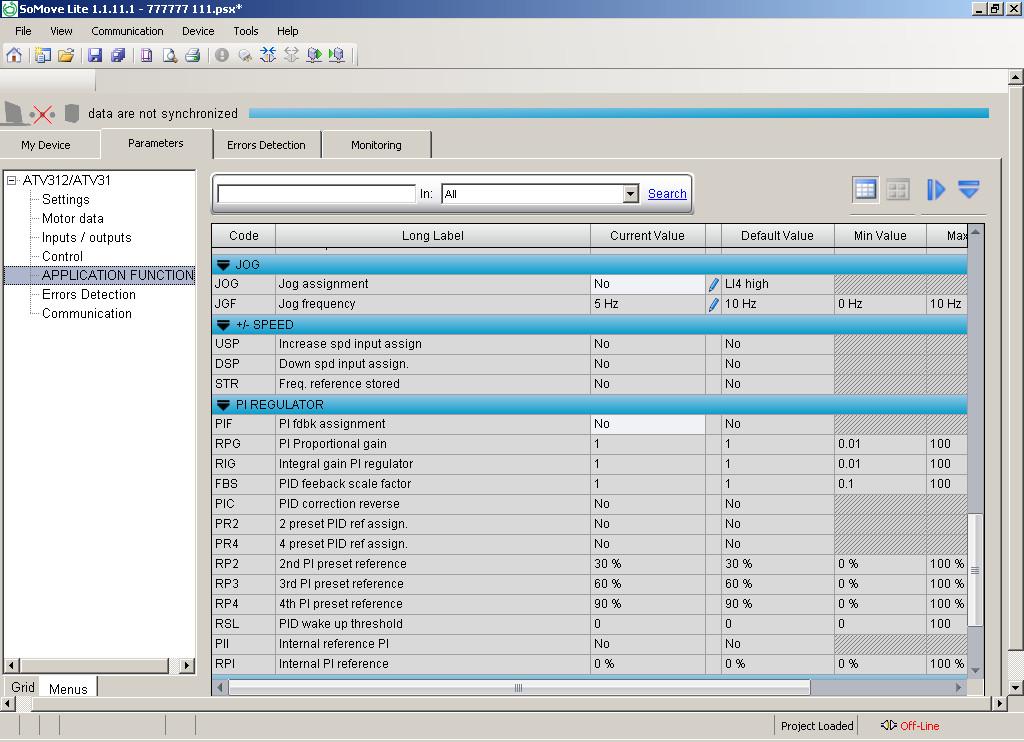Open the Help menu
Image resolution: width=1024 pixels, height=742 pixels.
(287, 31)
